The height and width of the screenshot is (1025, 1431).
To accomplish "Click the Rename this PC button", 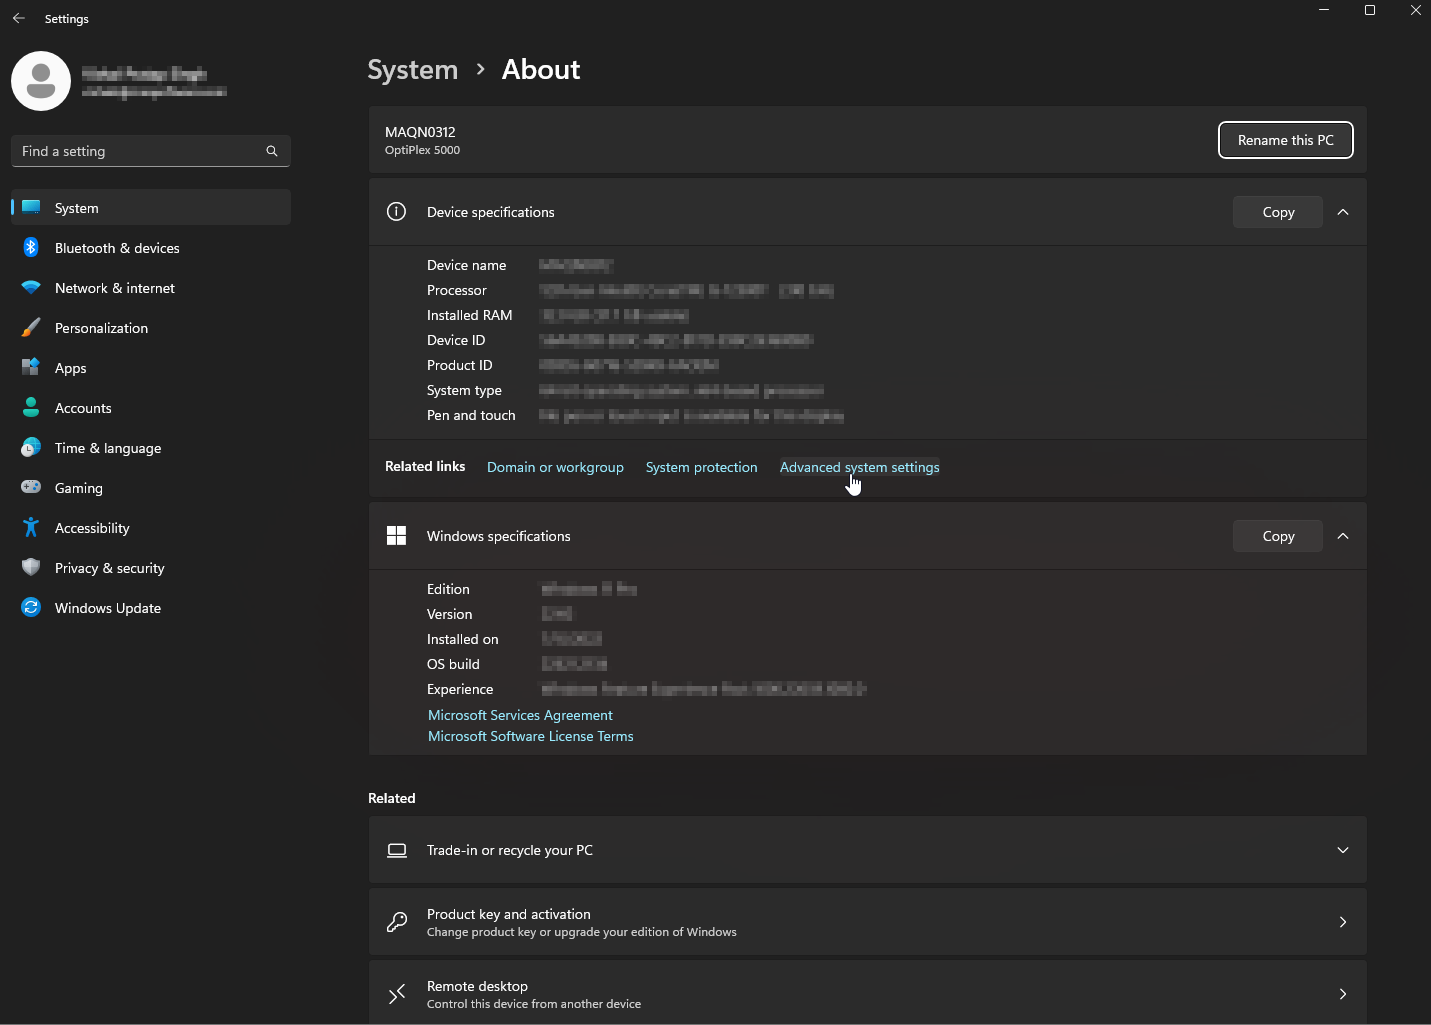I will [1285, 140].
